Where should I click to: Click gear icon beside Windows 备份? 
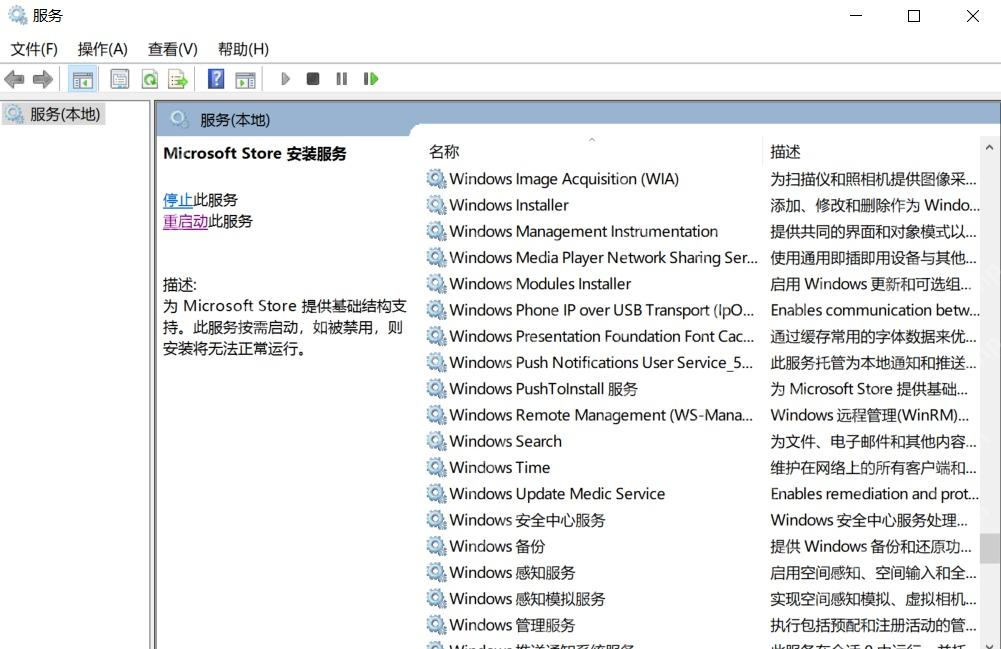(x=436, y=546)
